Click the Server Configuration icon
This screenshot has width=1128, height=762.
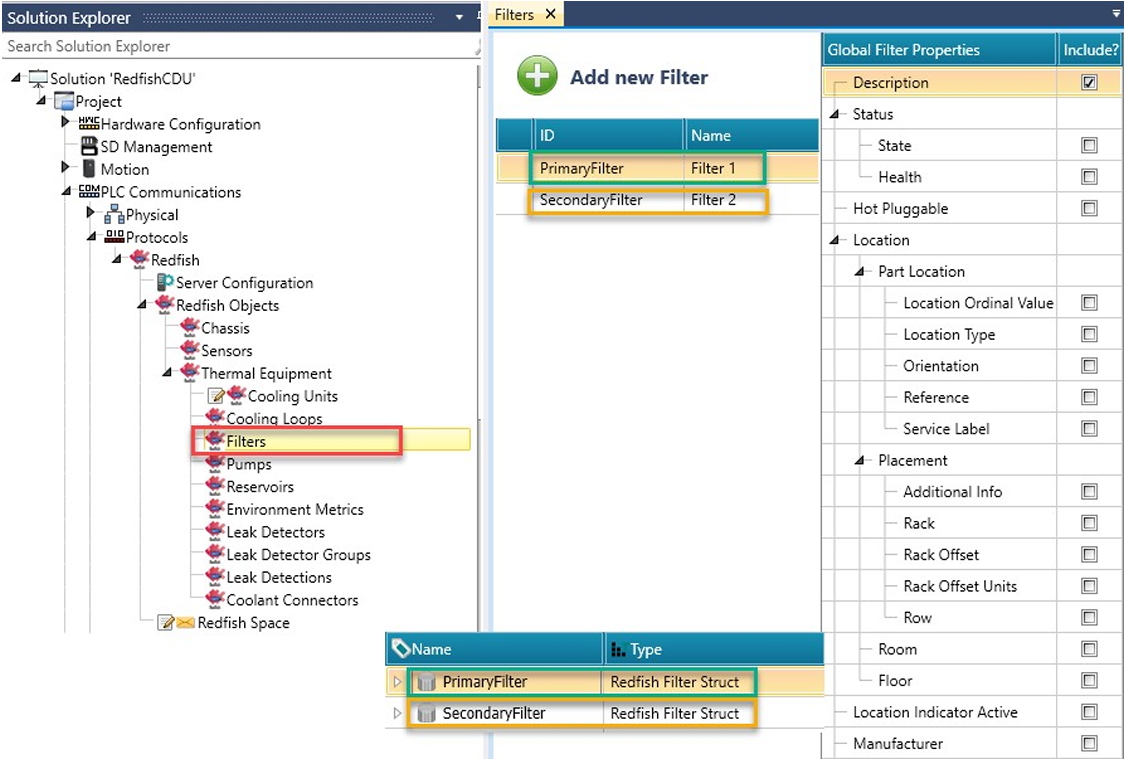pos(165,283)
